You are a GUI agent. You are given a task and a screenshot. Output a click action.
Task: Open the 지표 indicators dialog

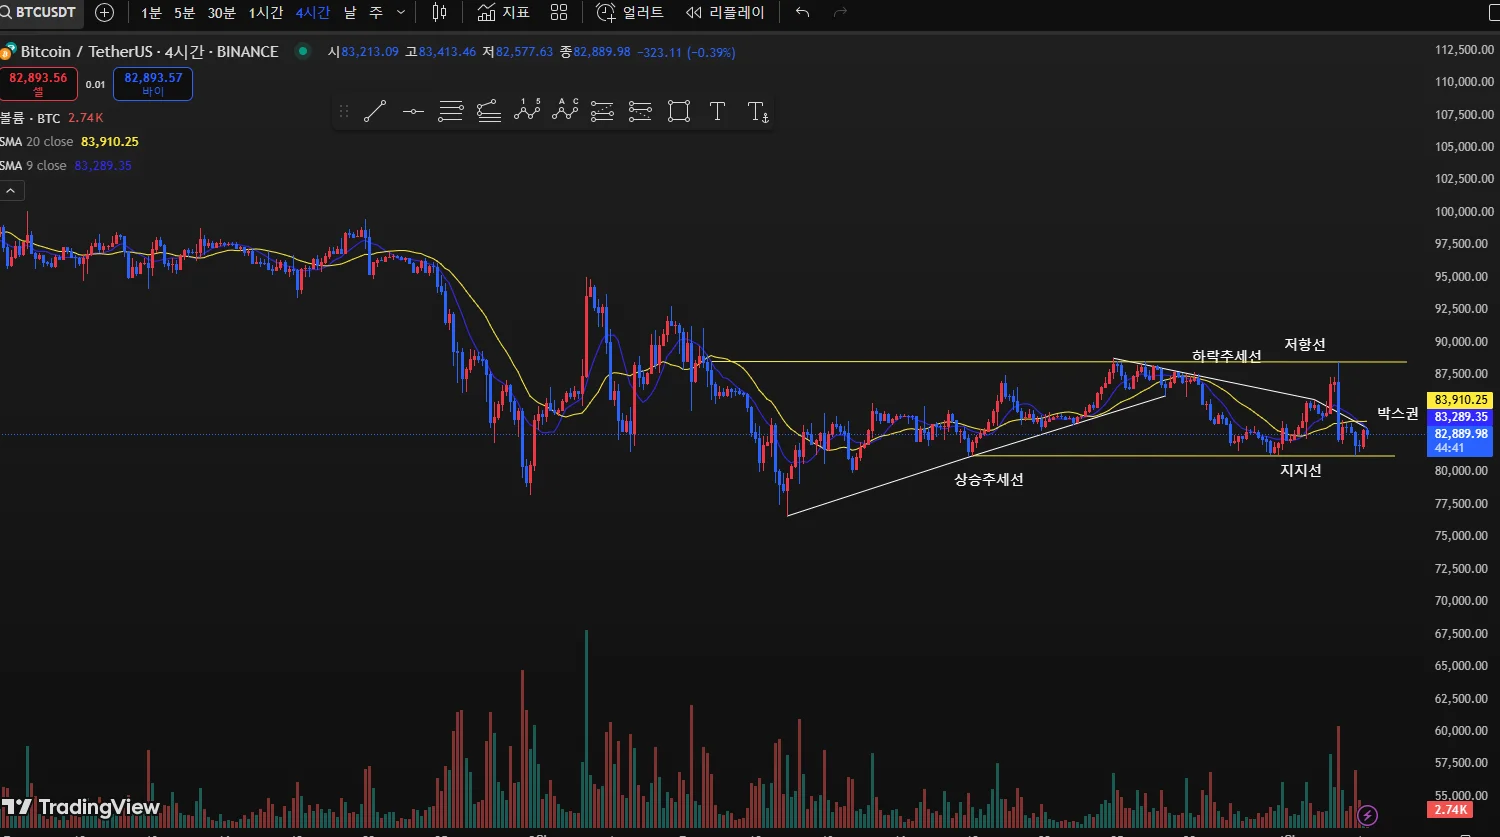click(503, 13)
